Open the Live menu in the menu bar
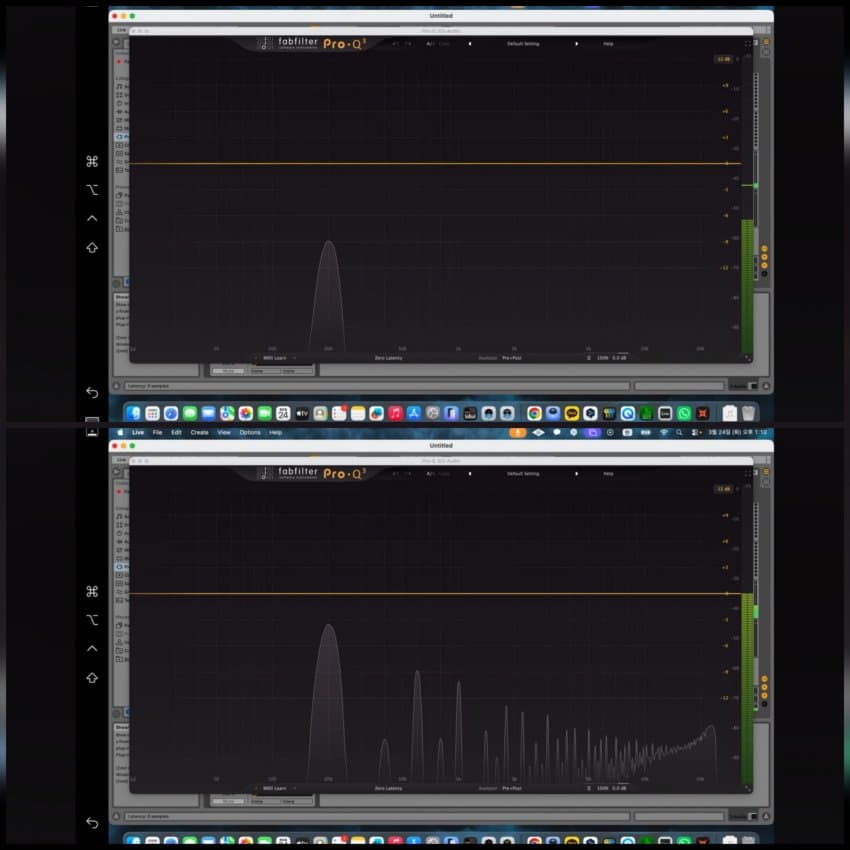This screenshot has height=850, width=850. click(138, 432)
